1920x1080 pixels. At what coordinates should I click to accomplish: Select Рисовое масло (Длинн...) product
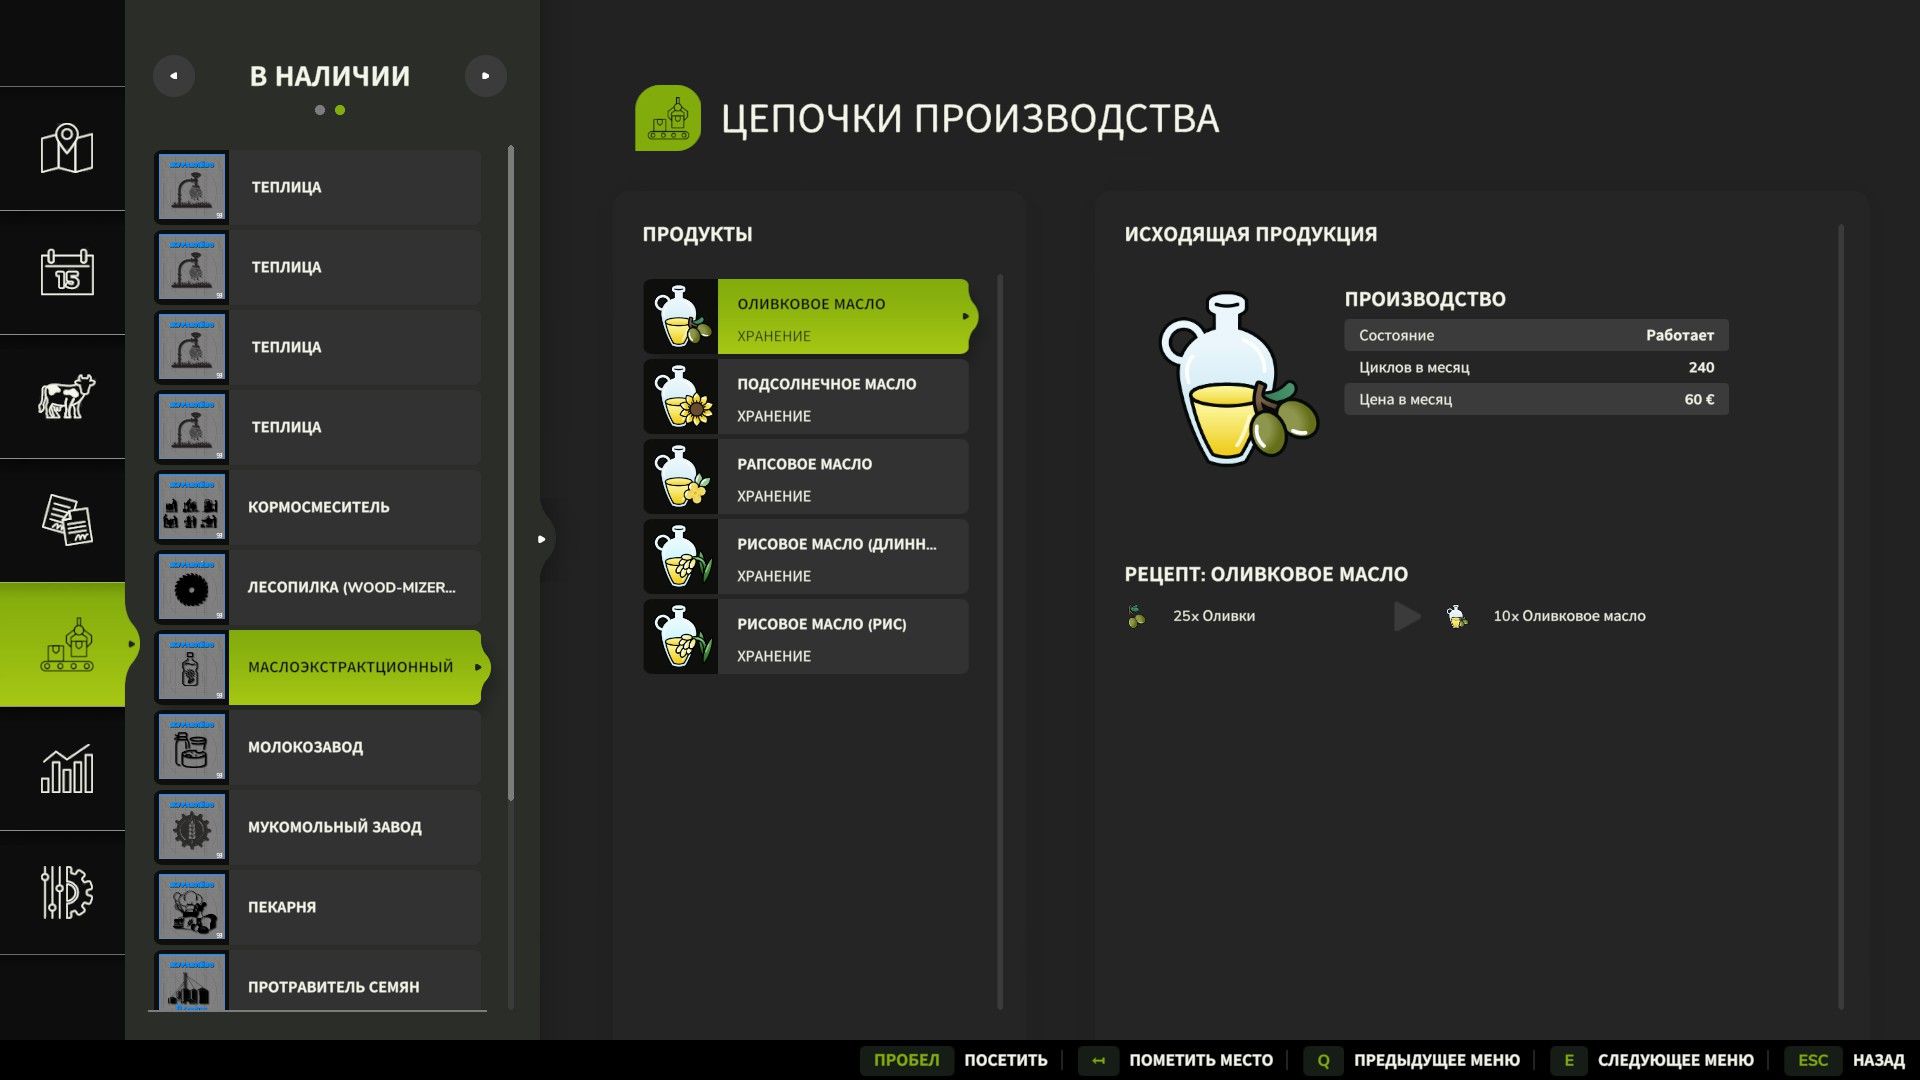[806, 556]
